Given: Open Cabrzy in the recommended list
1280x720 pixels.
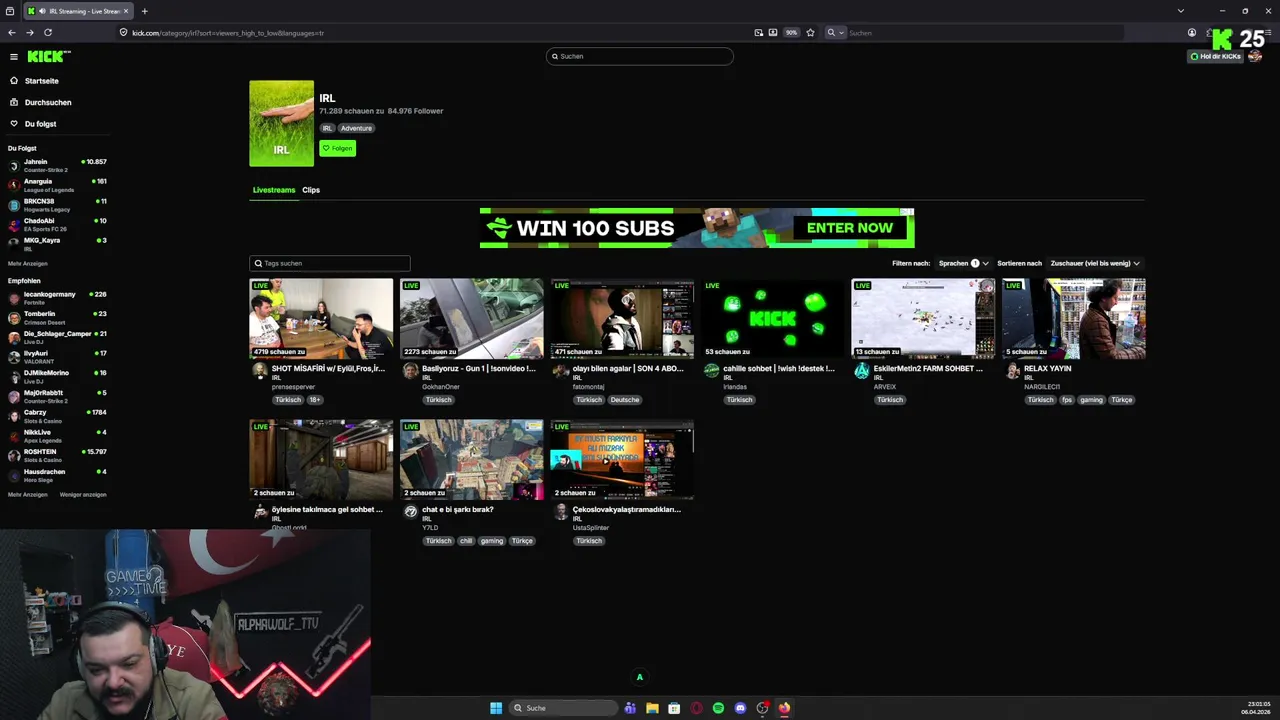Looking at the screenshot, I should 57,416.
